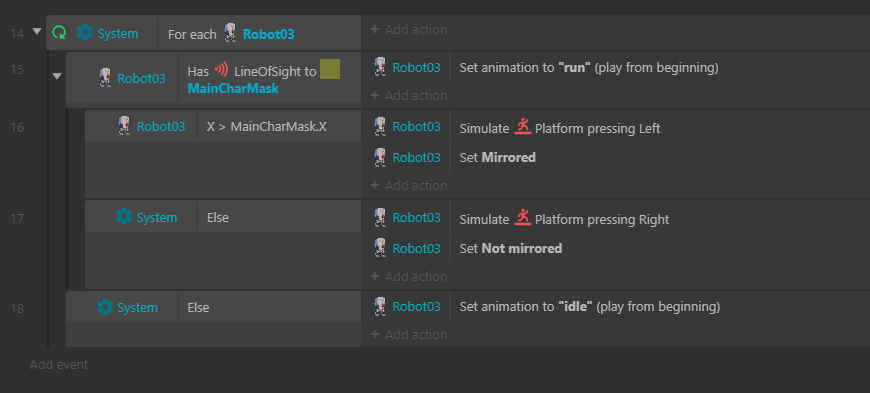The image size is (870, 393).
Task: Click the Platform icon in pressing Left action
Action: [522, 127]
